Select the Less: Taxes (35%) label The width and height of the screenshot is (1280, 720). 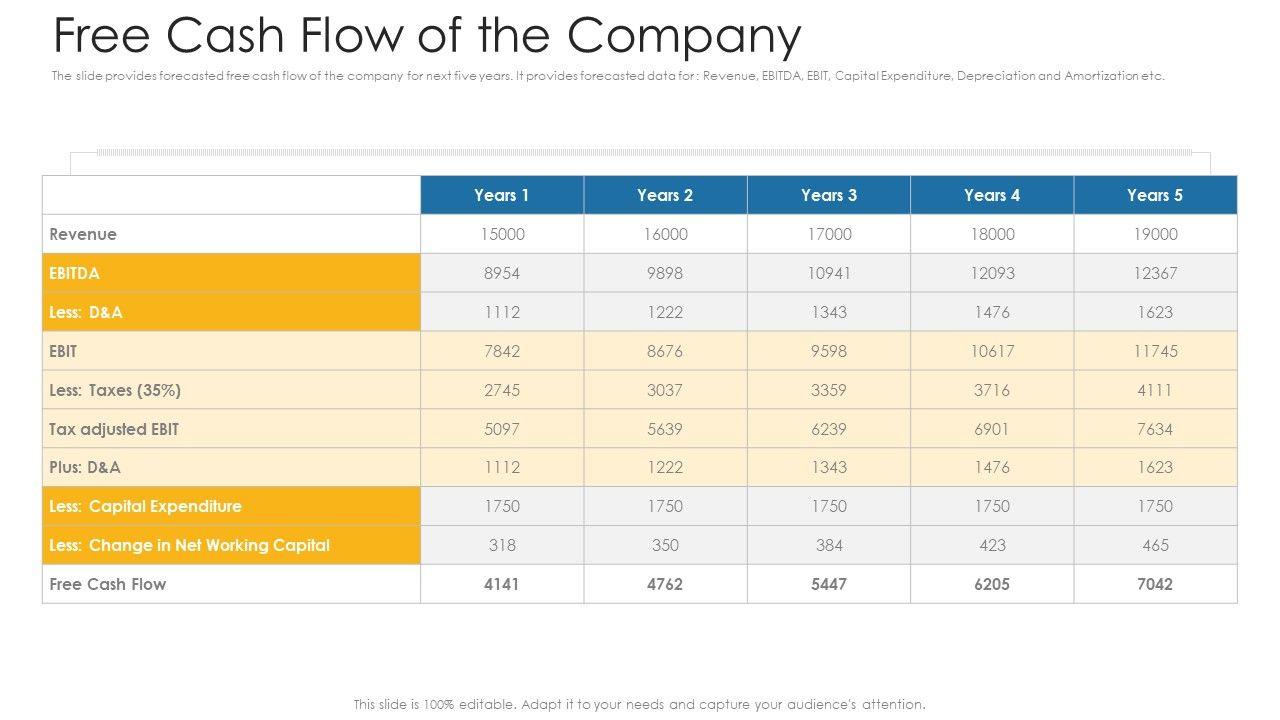click(x=115, y=390)
